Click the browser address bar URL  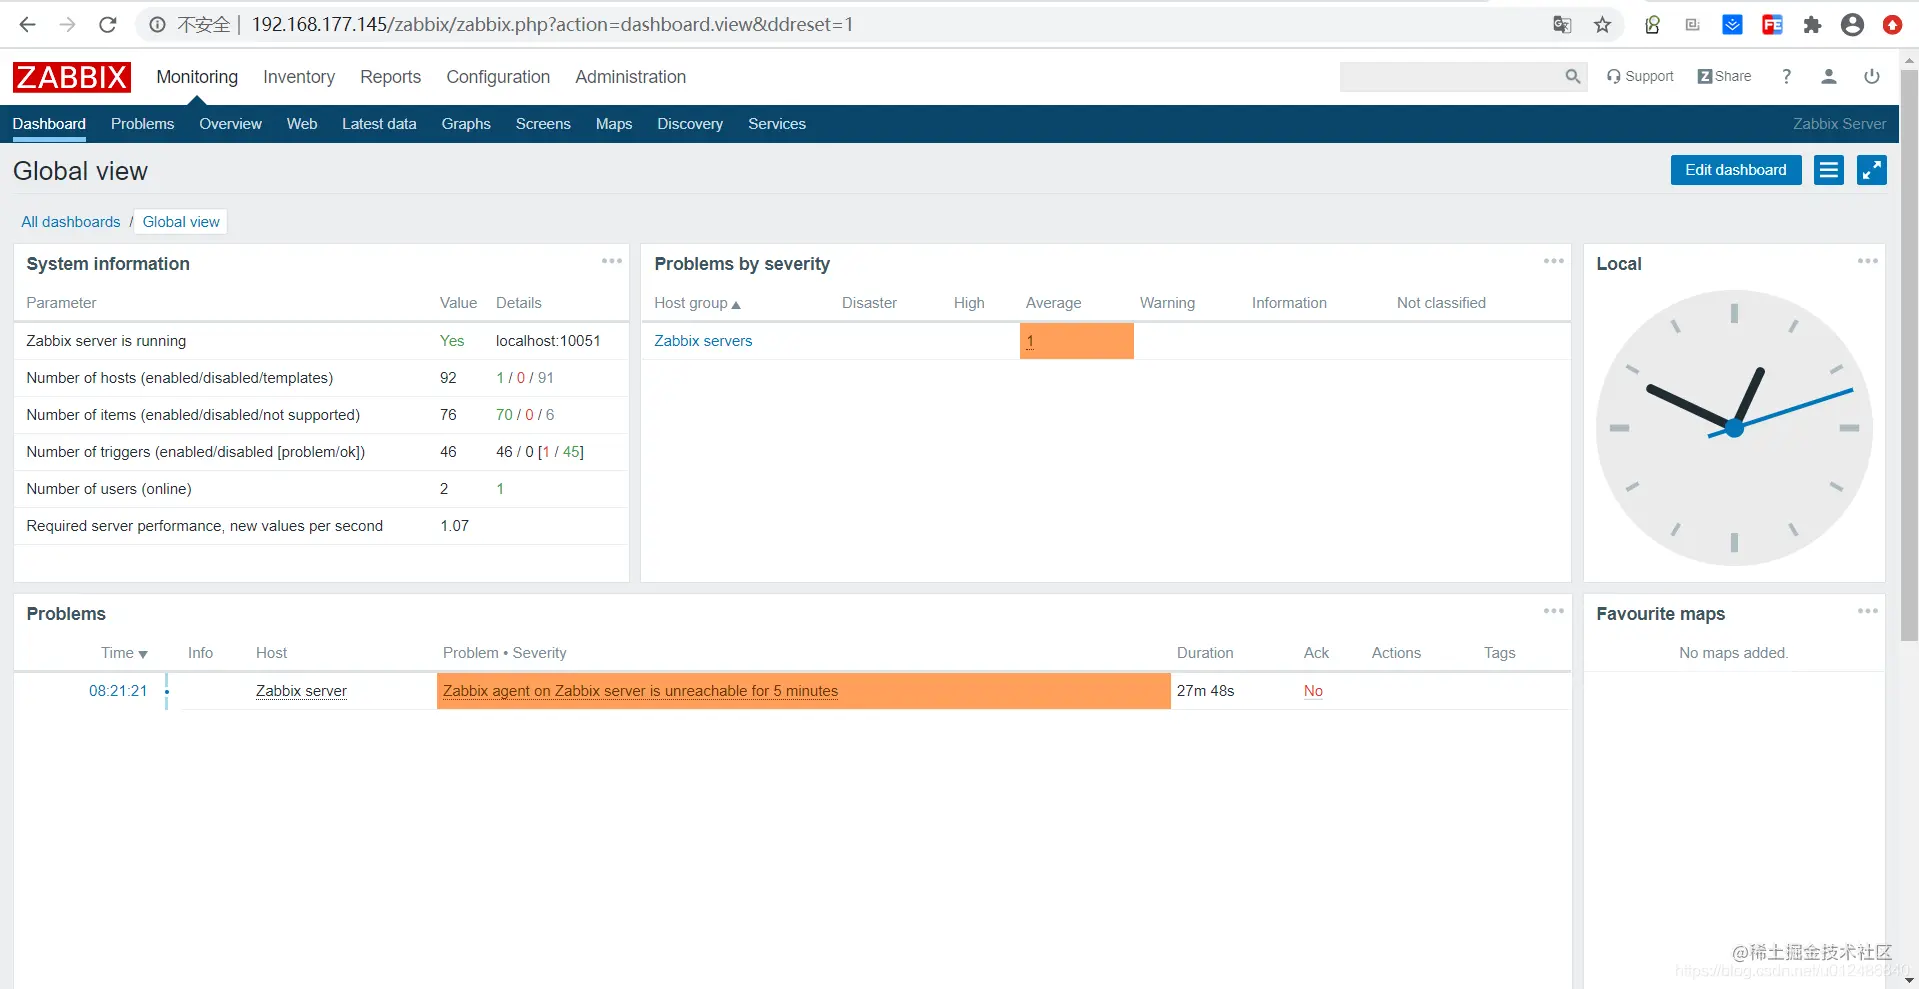(552, 25)
